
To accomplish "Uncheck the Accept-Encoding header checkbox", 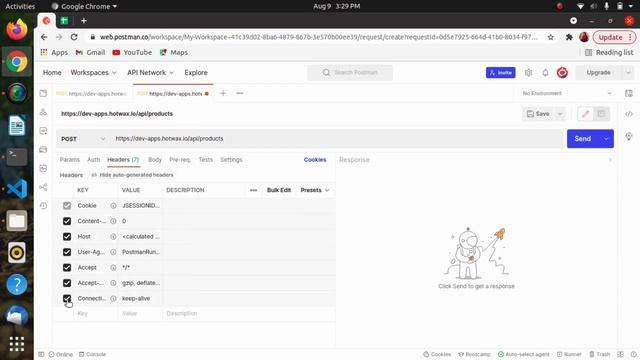I will point(67,283).
